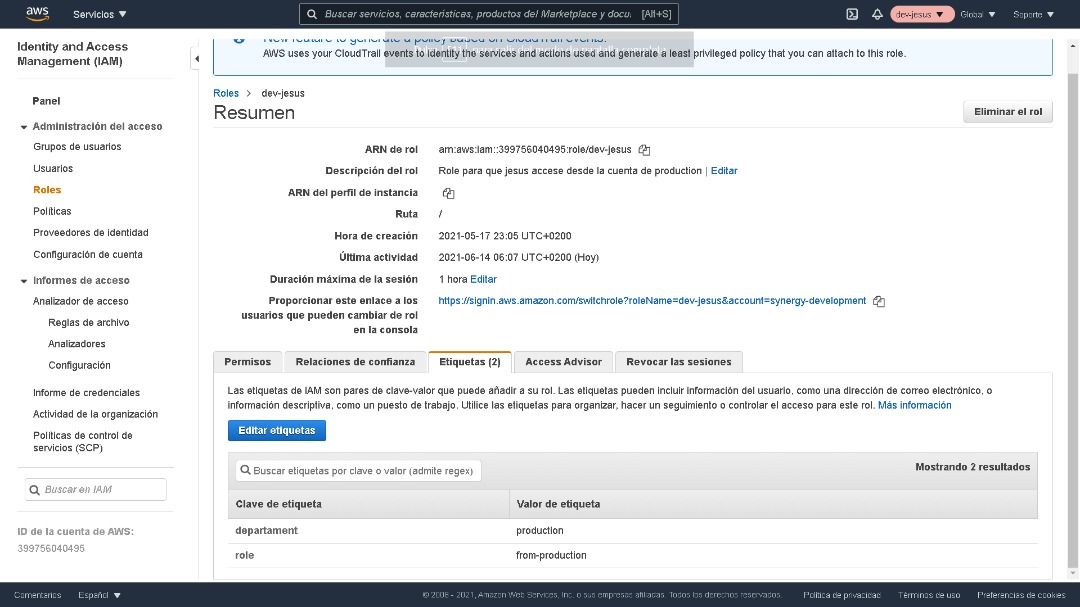
Task: Select the role tag key cell
Action: pyautogui.click(x=245, y=555)
